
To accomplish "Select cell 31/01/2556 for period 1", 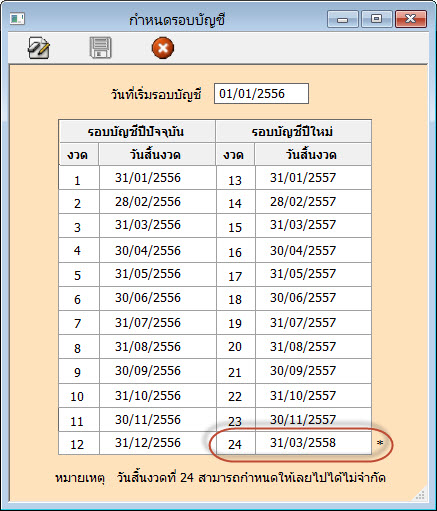I will (158, 178).
